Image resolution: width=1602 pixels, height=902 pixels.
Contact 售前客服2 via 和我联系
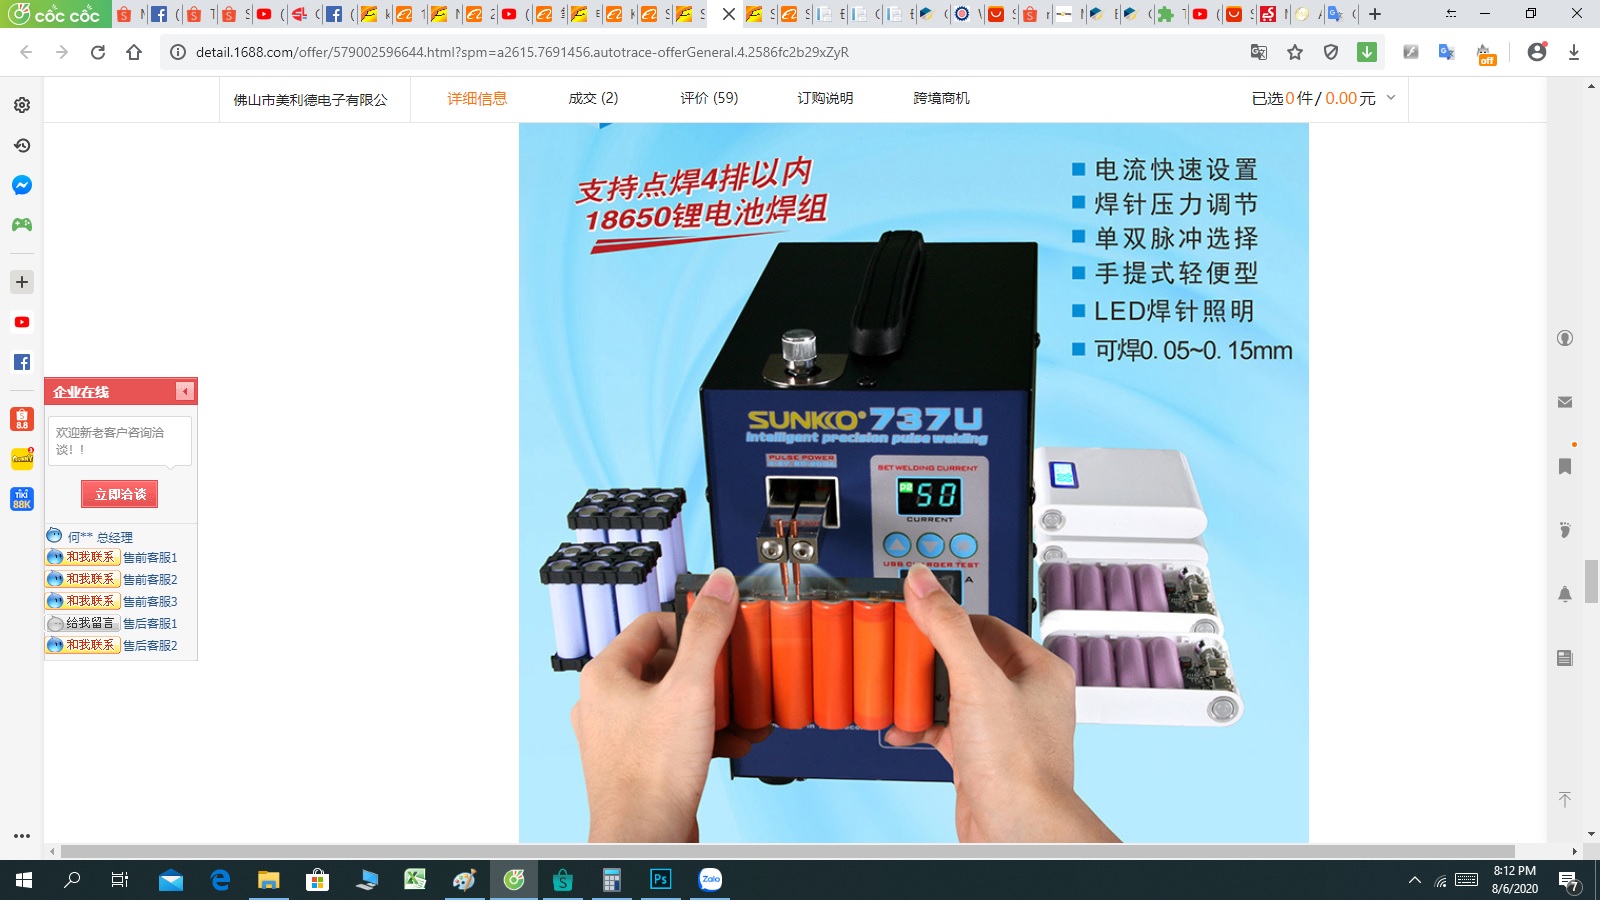coord(83,579)
